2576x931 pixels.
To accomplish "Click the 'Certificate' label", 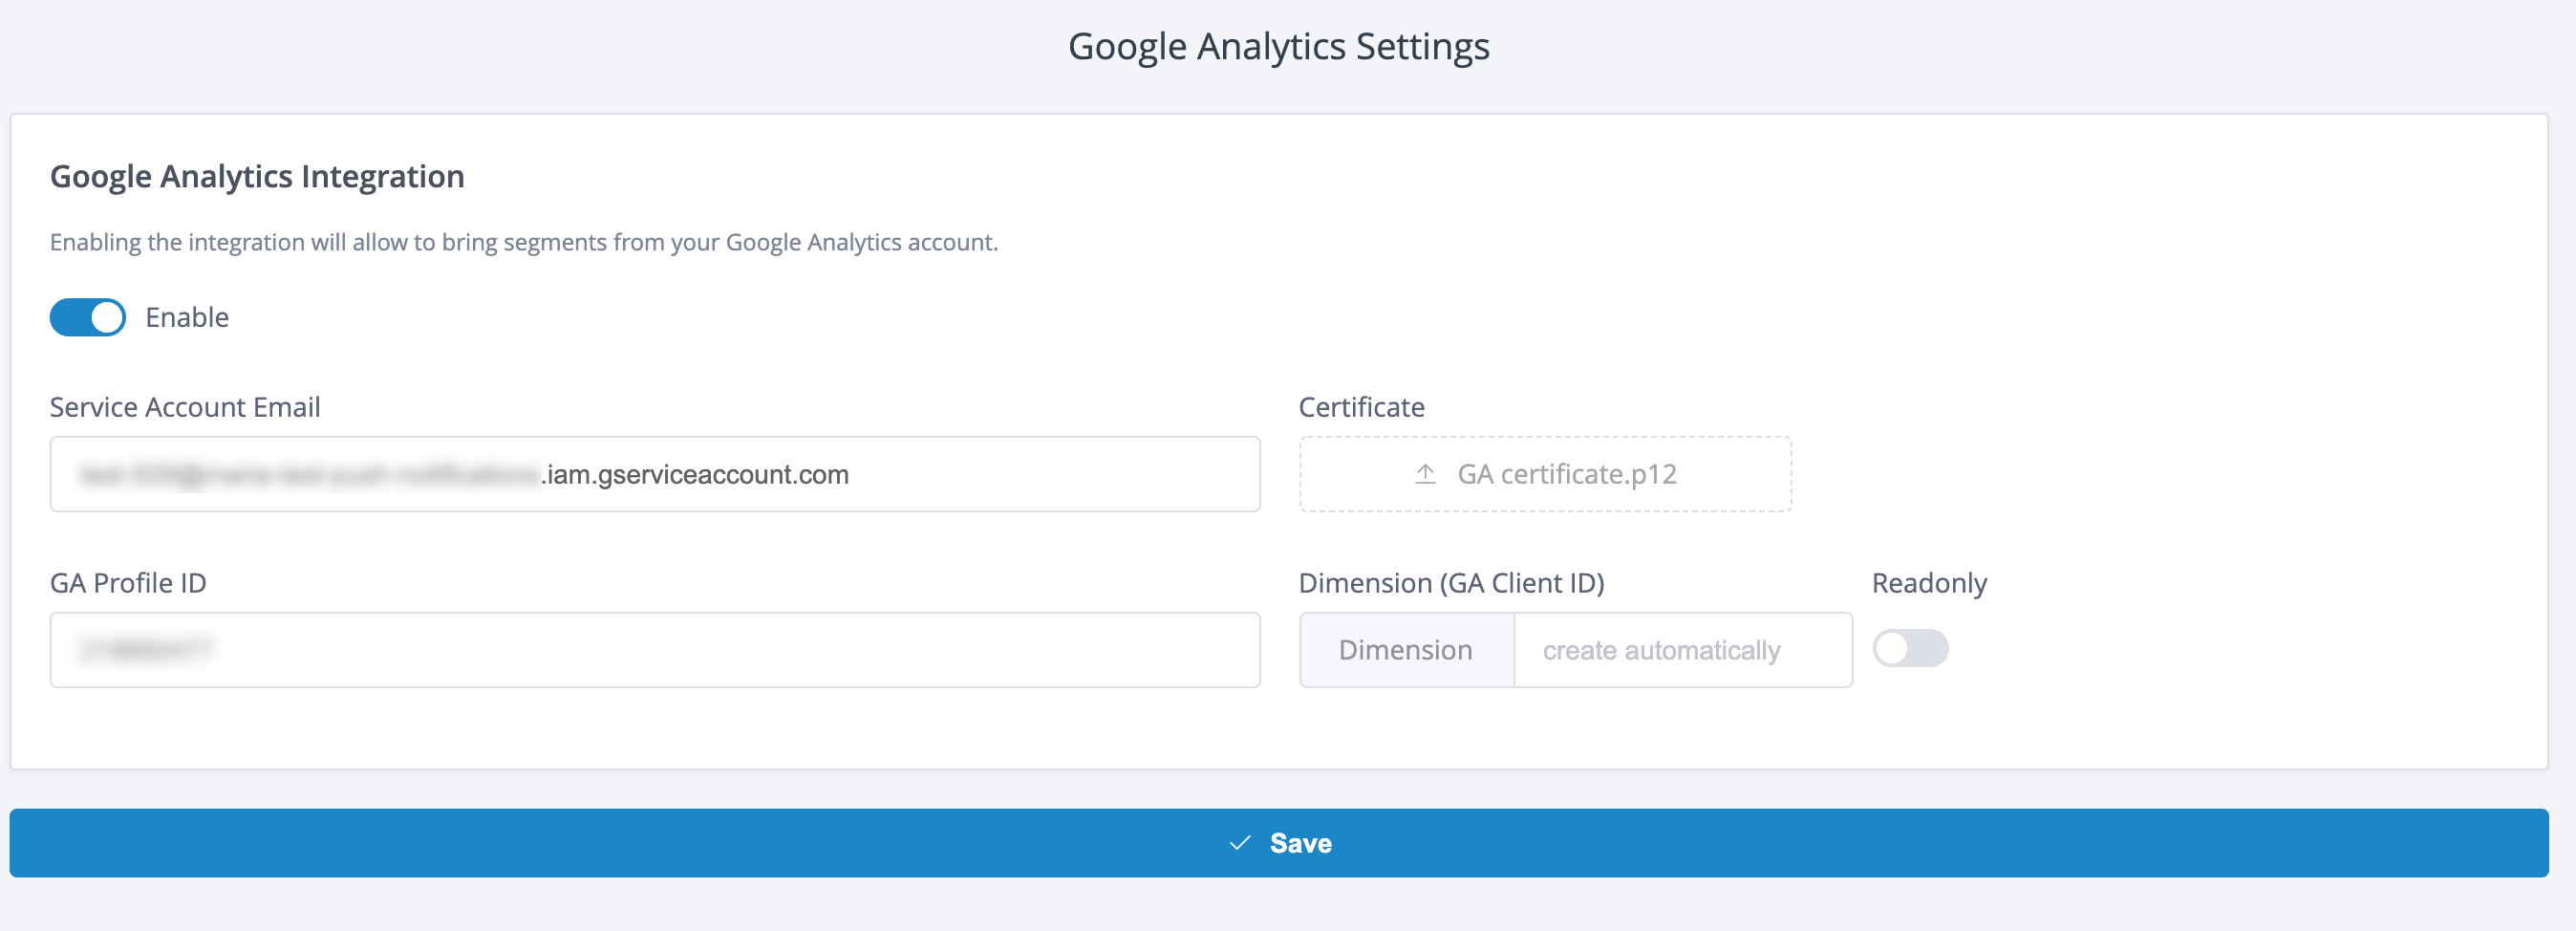I will [1361, 407].
